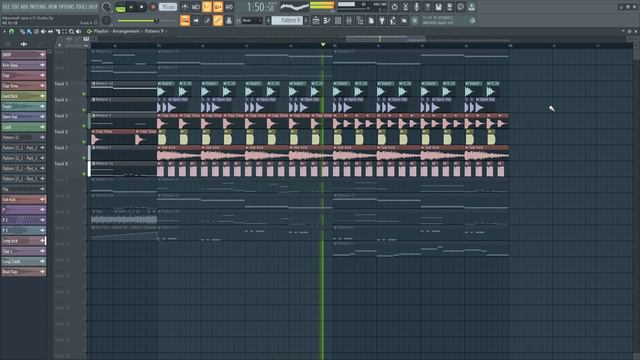The image size is (640, 360).
Task: Toggle the orange recording countdown button
Action: [207, 7]
